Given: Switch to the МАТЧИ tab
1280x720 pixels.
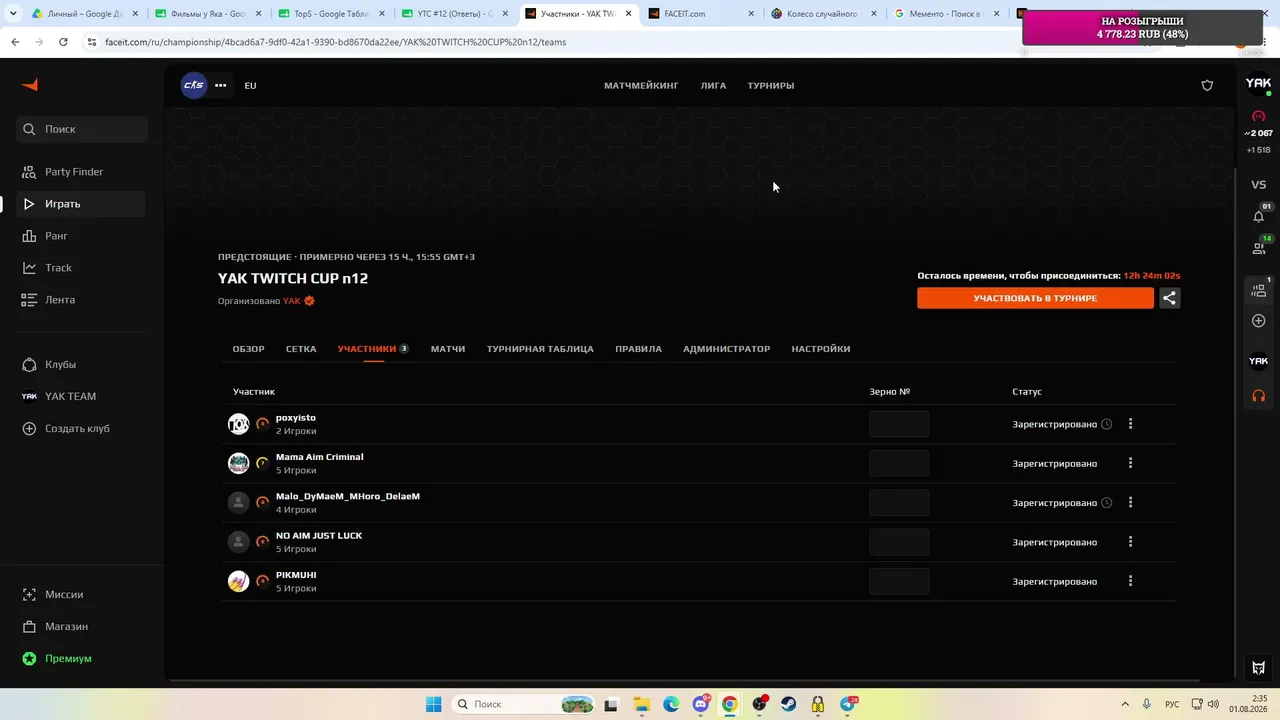Looking at the screenshot, I should (x=448, y=349).
